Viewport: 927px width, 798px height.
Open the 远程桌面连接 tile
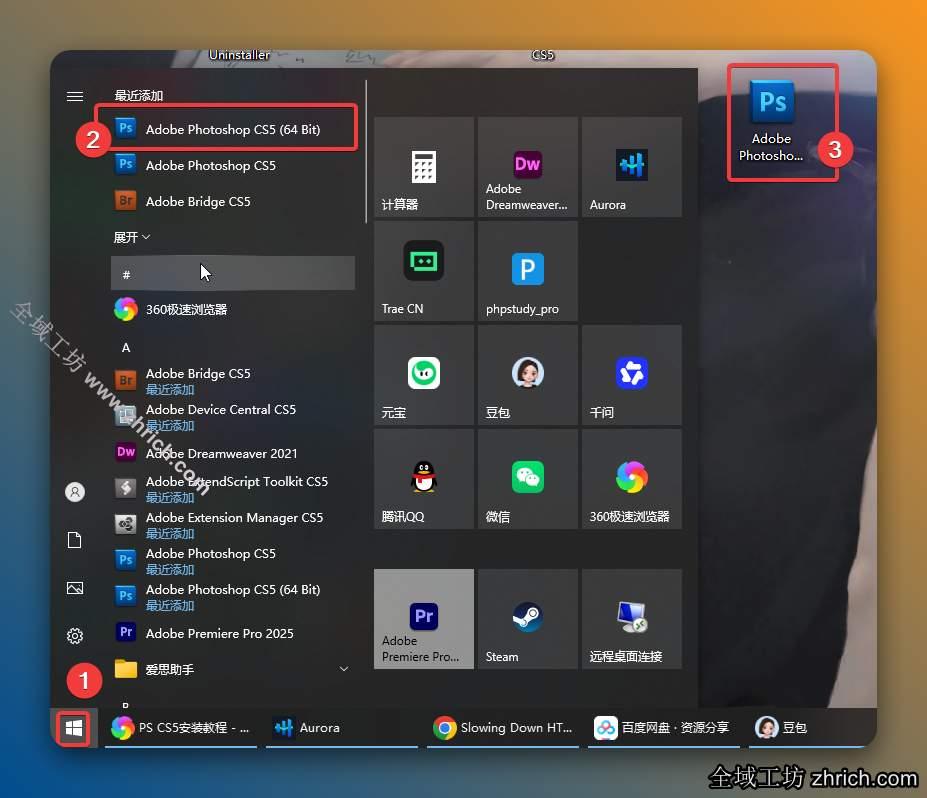(x=631, y=619)
